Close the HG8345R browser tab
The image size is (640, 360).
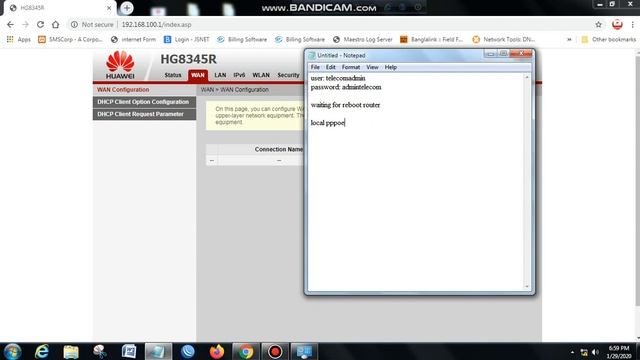coord(109,8)
